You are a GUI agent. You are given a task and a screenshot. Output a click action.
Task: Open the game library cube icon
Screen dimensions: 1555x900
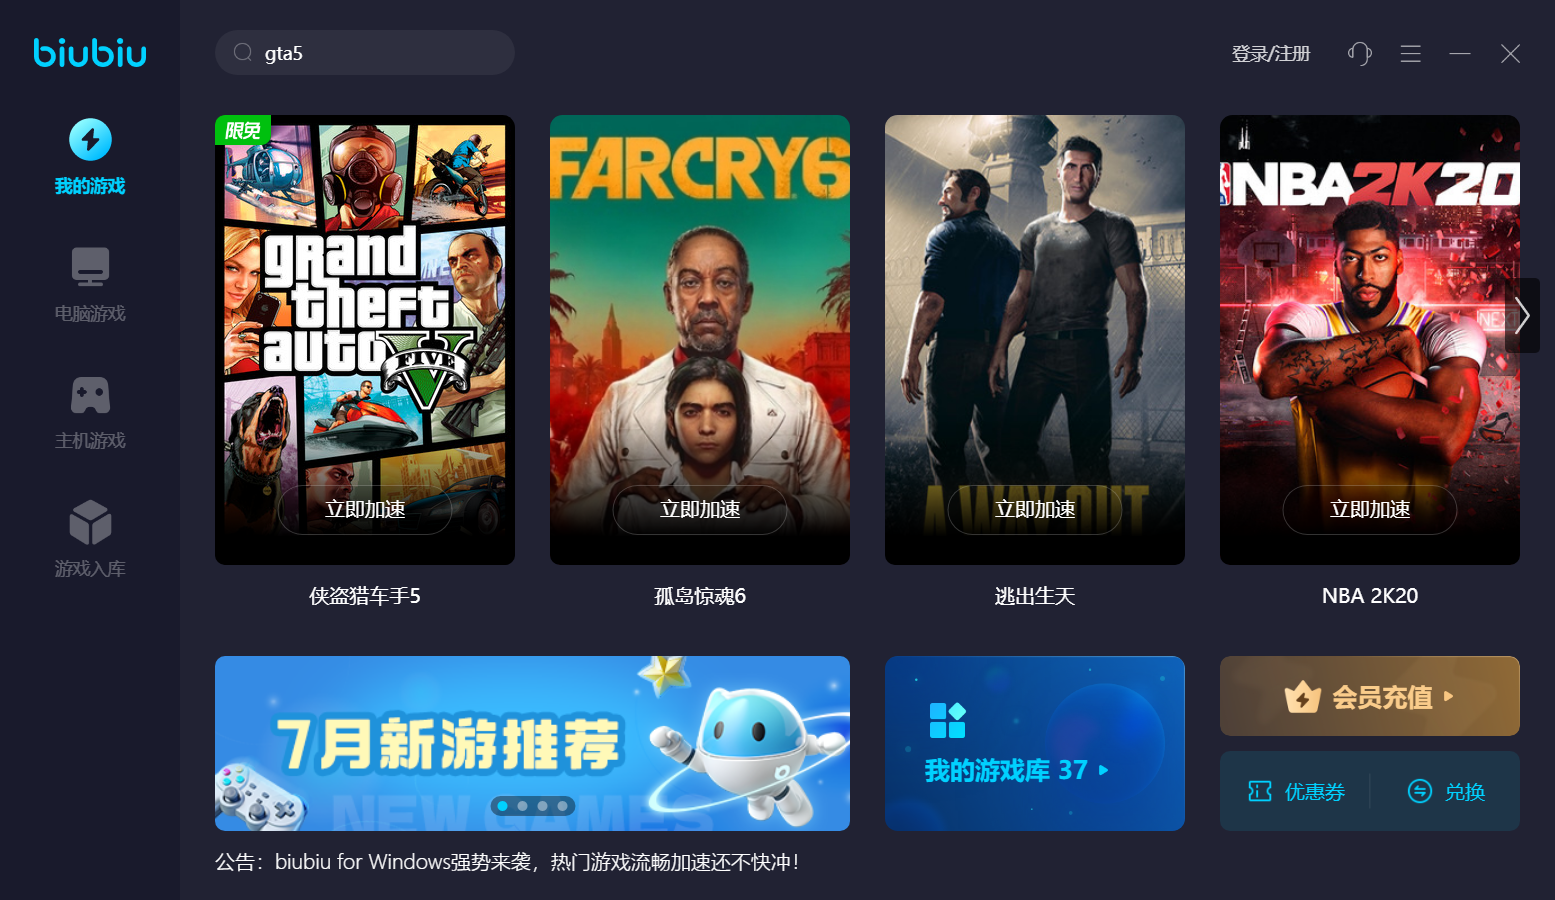click(90, 522)
